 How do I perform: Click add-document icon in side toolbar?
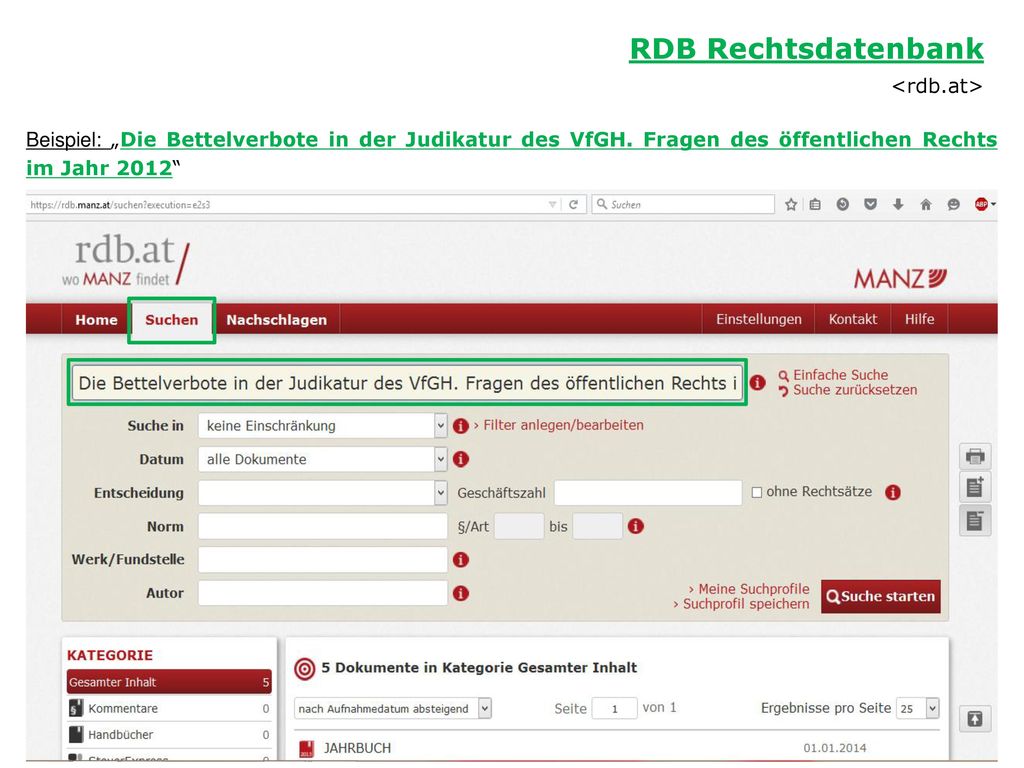click(975, 487)
